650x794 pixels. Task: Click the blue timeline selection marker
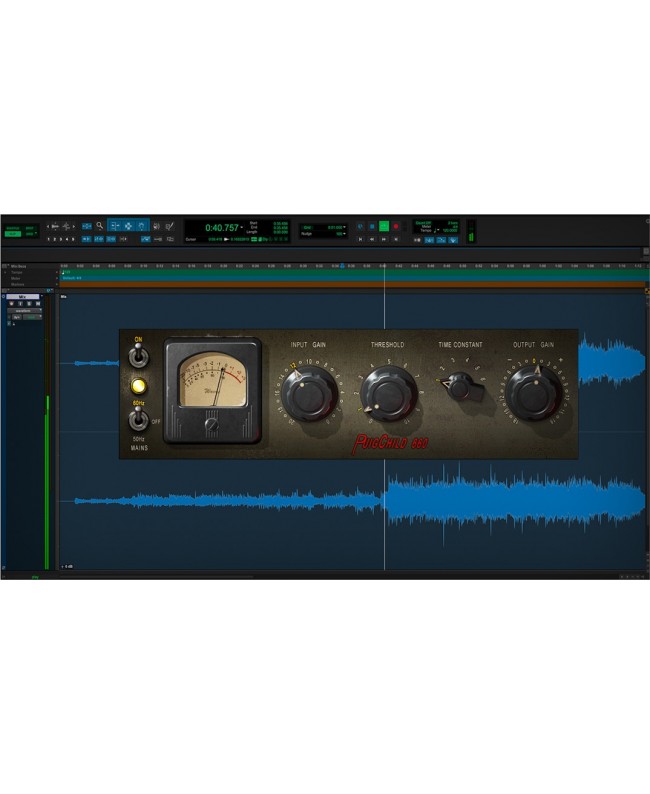pos(342,265)
